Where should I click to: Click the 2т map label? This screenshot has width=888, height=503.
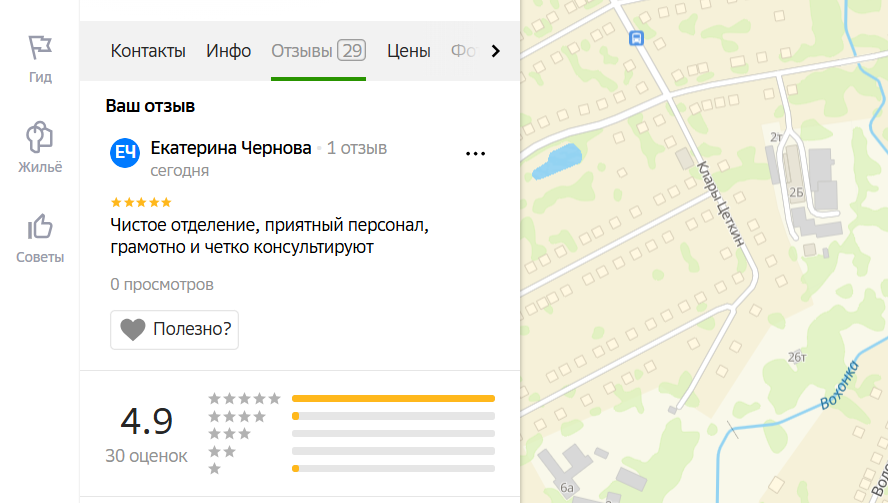point(776,138)
